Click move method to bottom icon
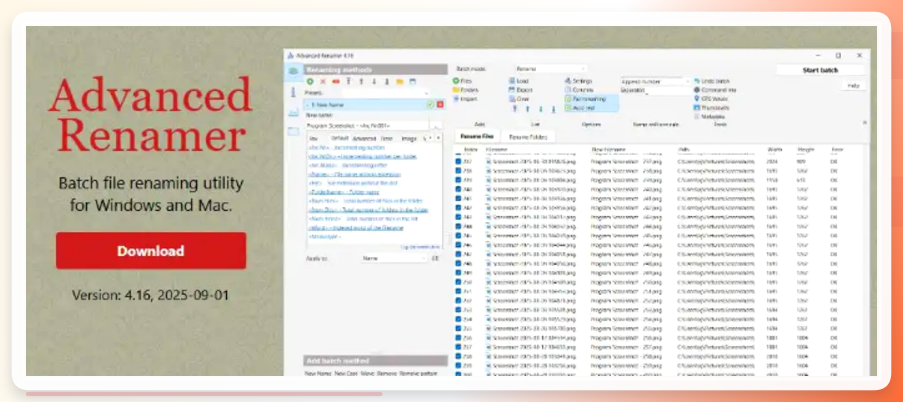 (x=387, y=82)
